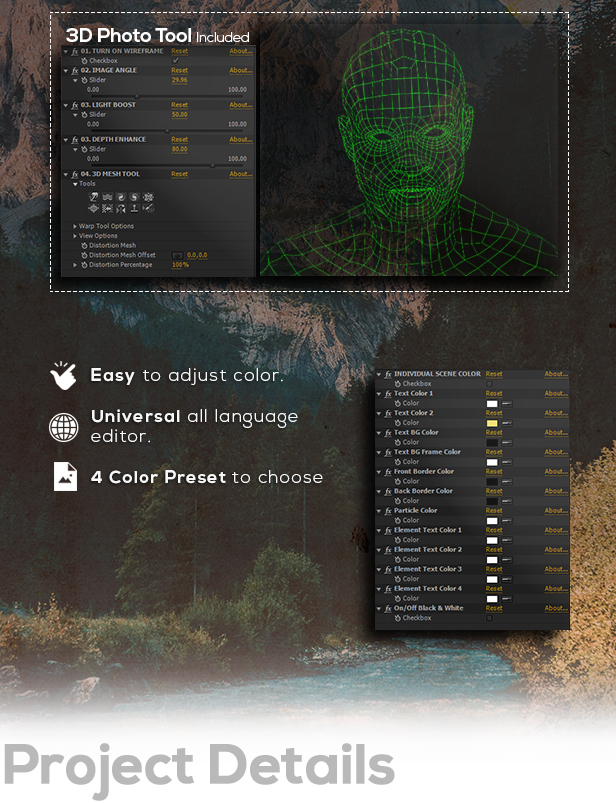Expand the View Options section
The height and width of the screenshot is (803, 616).
pyautogui.click(x=75, y=236)
